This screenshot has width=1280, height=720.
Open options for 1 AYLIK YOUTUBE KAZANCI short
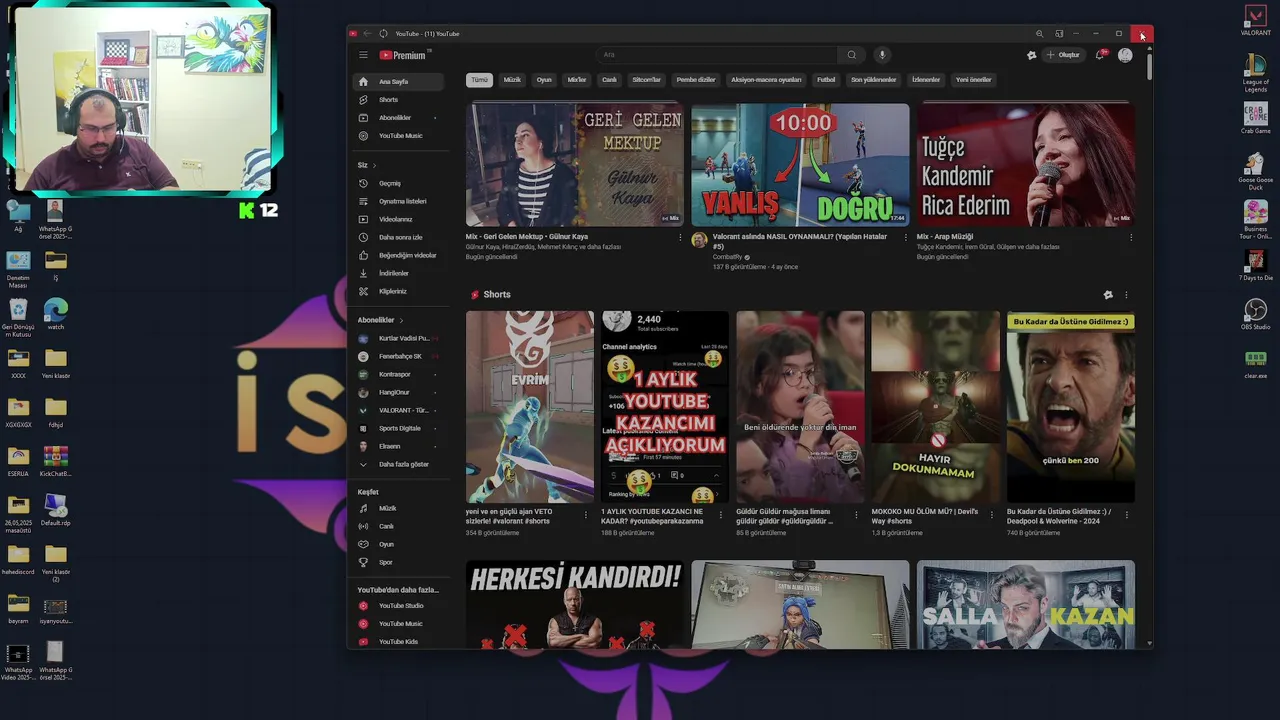[721, 516]
